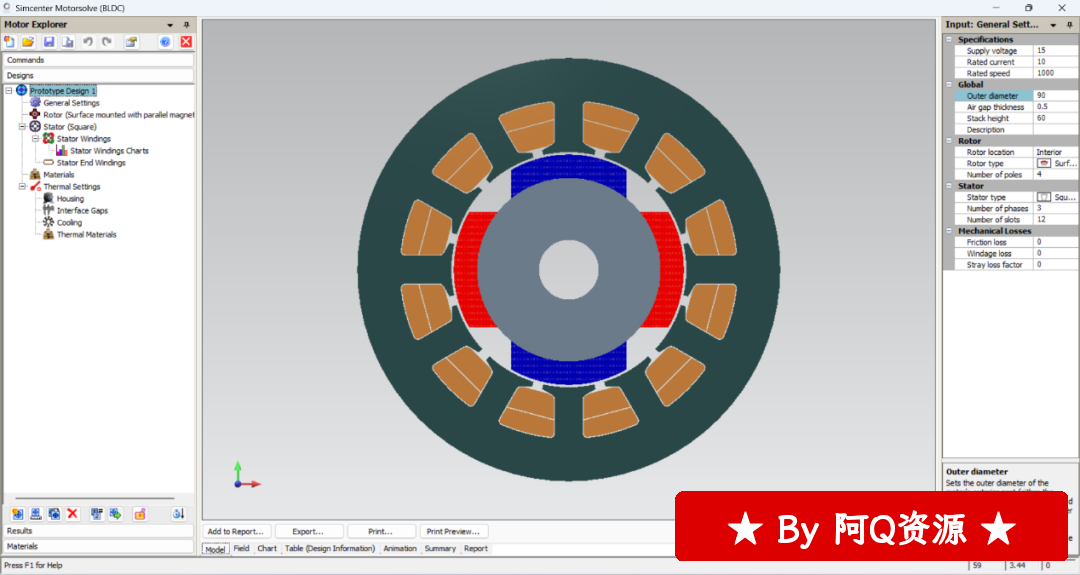Click the timer sort icon

[178, 514]
